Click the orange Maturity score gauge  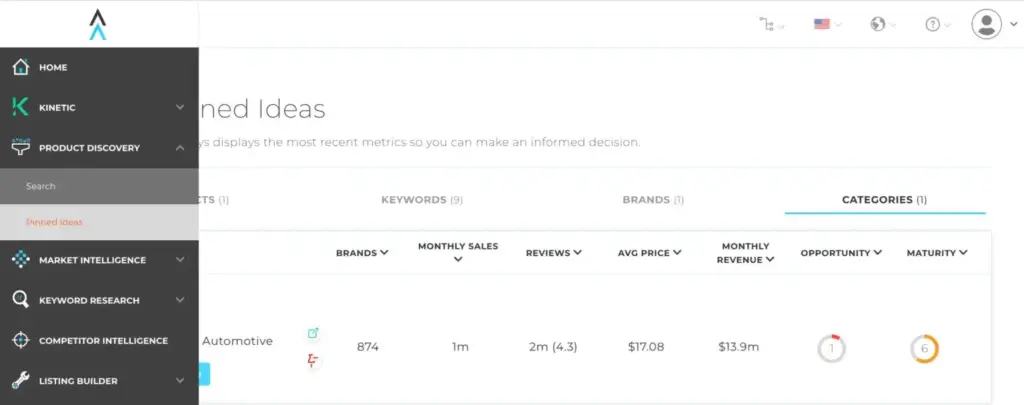click(x=924, y=349)
